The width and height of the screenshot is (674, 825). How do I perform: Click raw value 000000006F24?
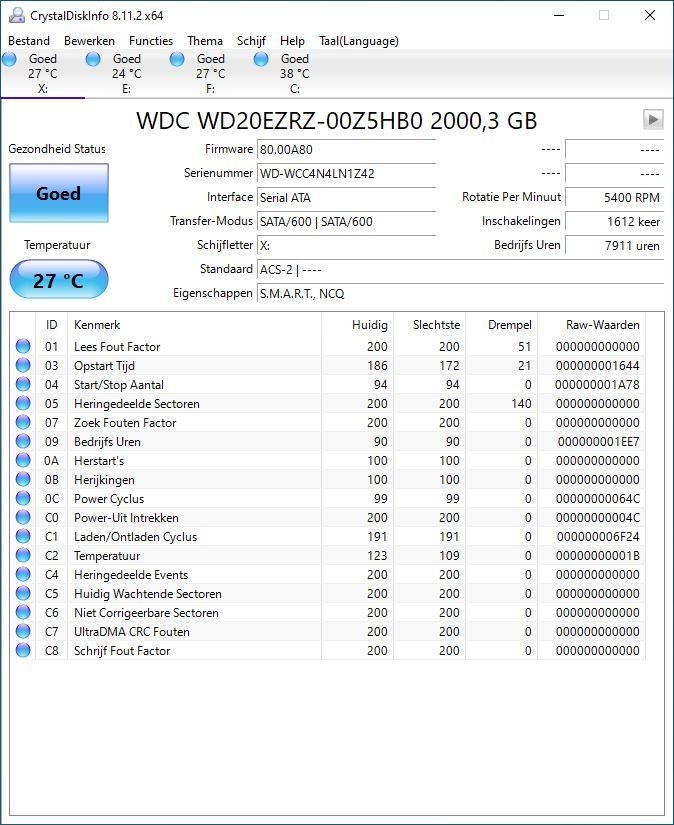(x=598, y=536)
